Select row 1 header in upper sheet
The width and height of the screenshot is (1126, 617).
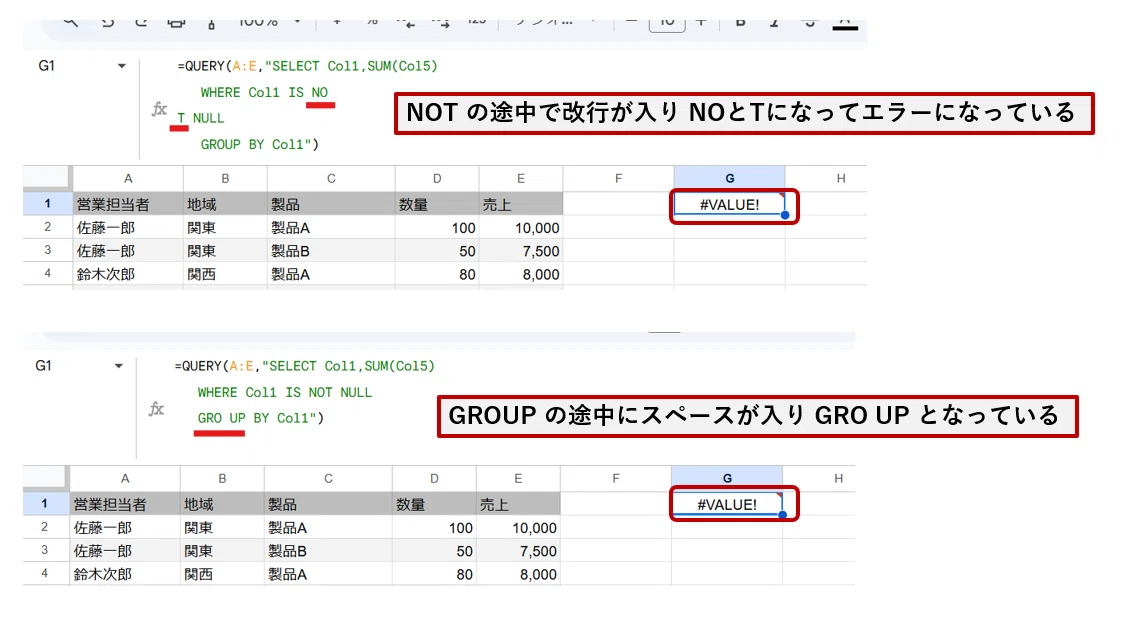[47, 204]
